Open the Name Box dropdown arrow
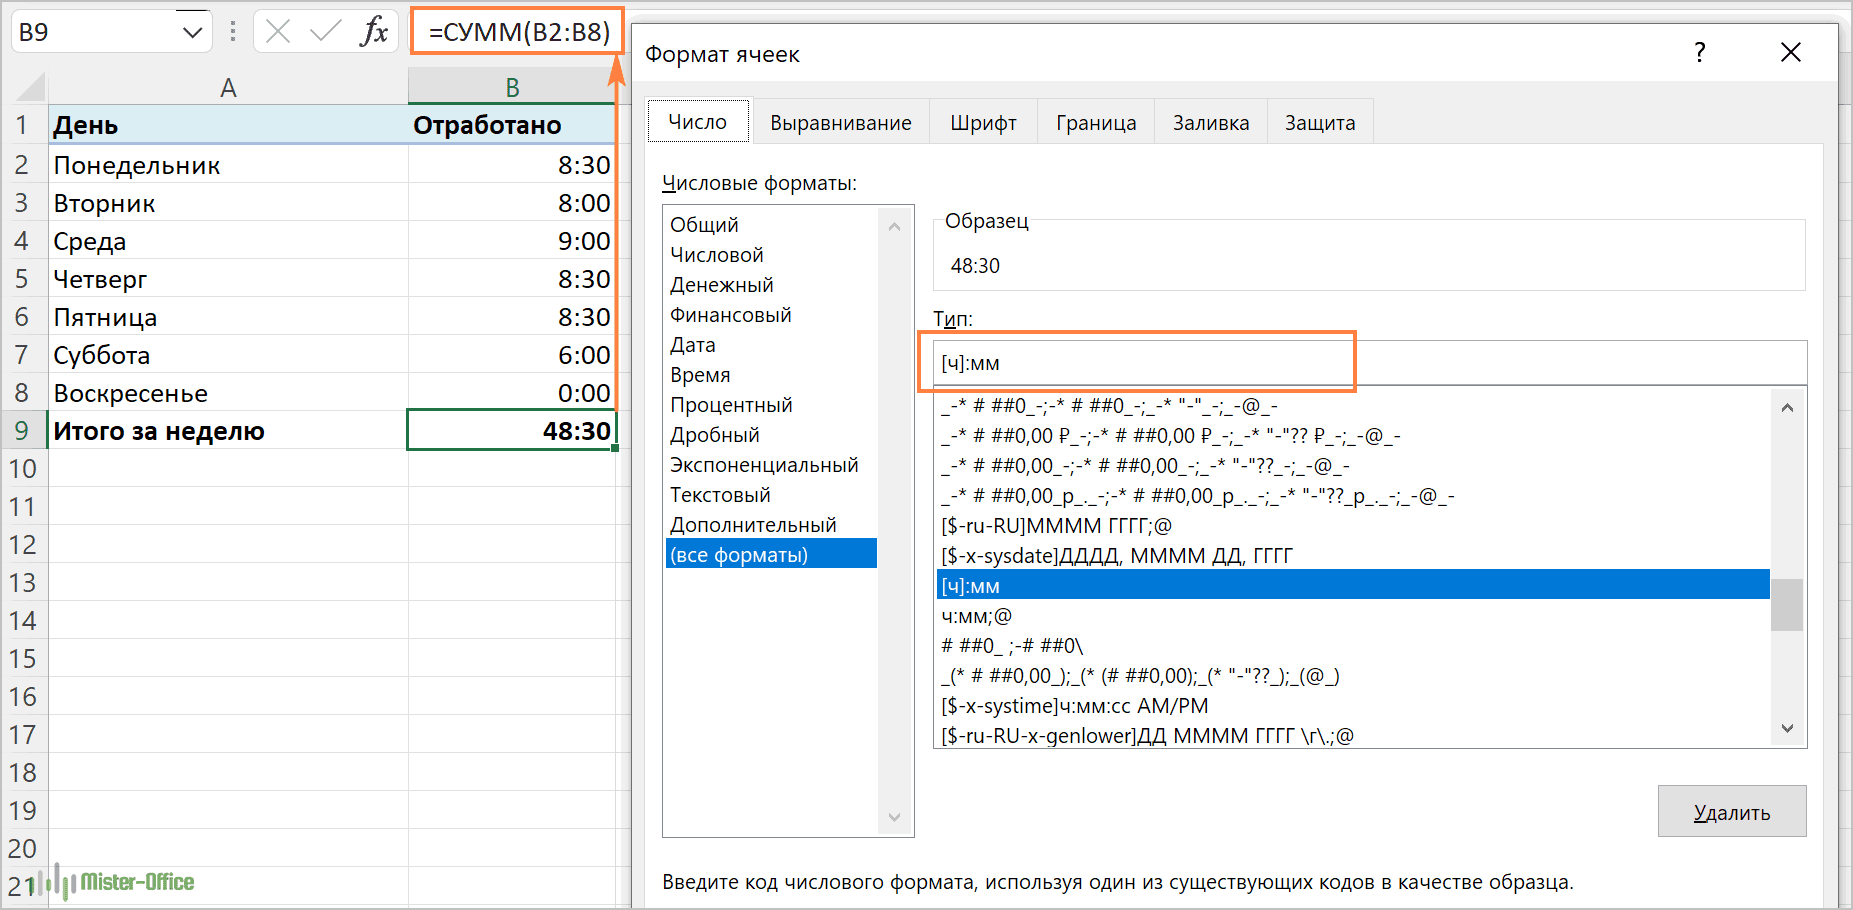 [x=192, y=32]
